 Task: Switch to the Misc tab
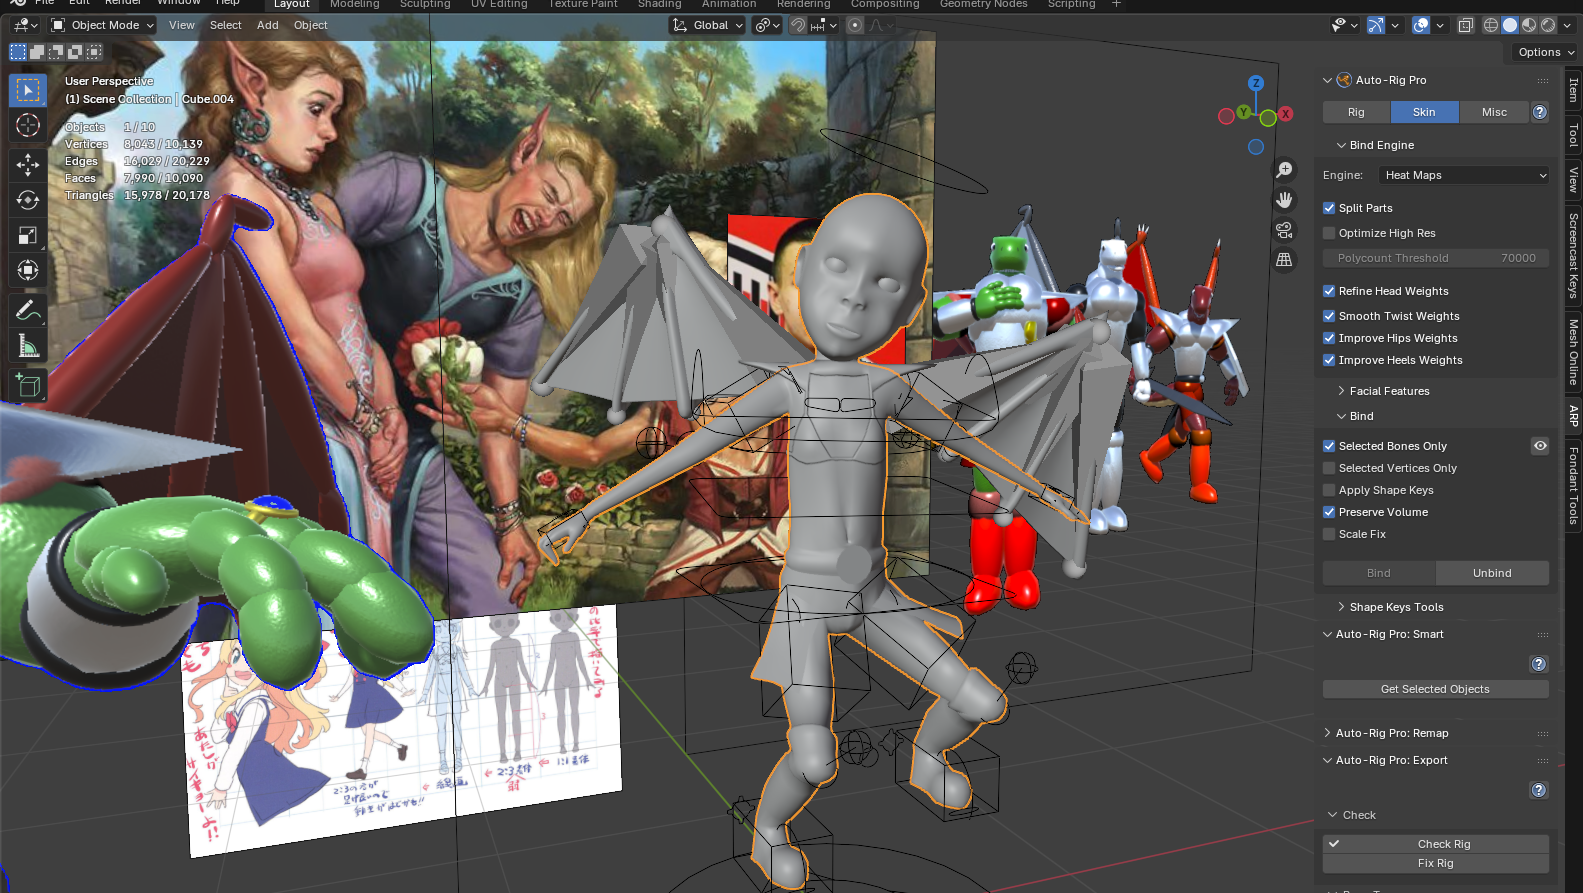point(1494,112)
